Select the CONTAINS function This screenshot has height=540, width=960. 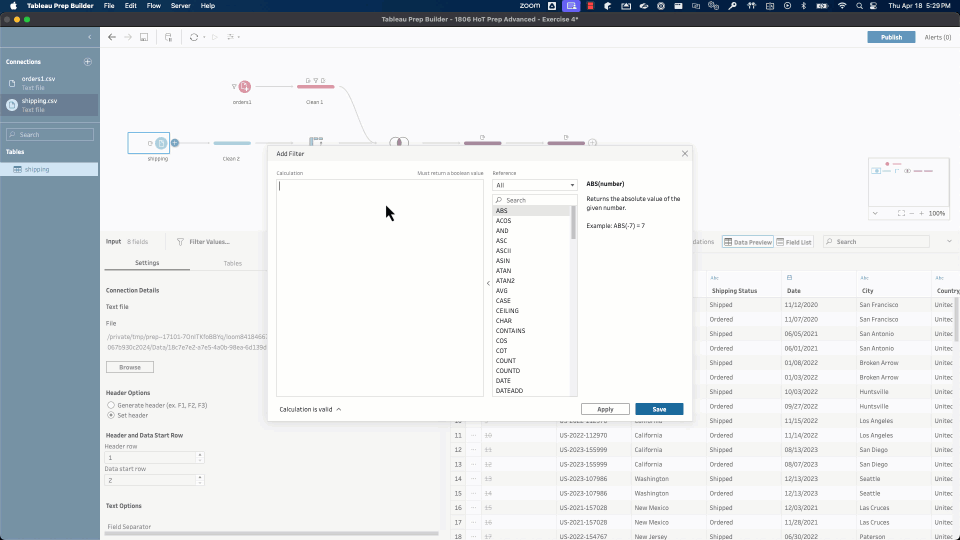[531, 331]
